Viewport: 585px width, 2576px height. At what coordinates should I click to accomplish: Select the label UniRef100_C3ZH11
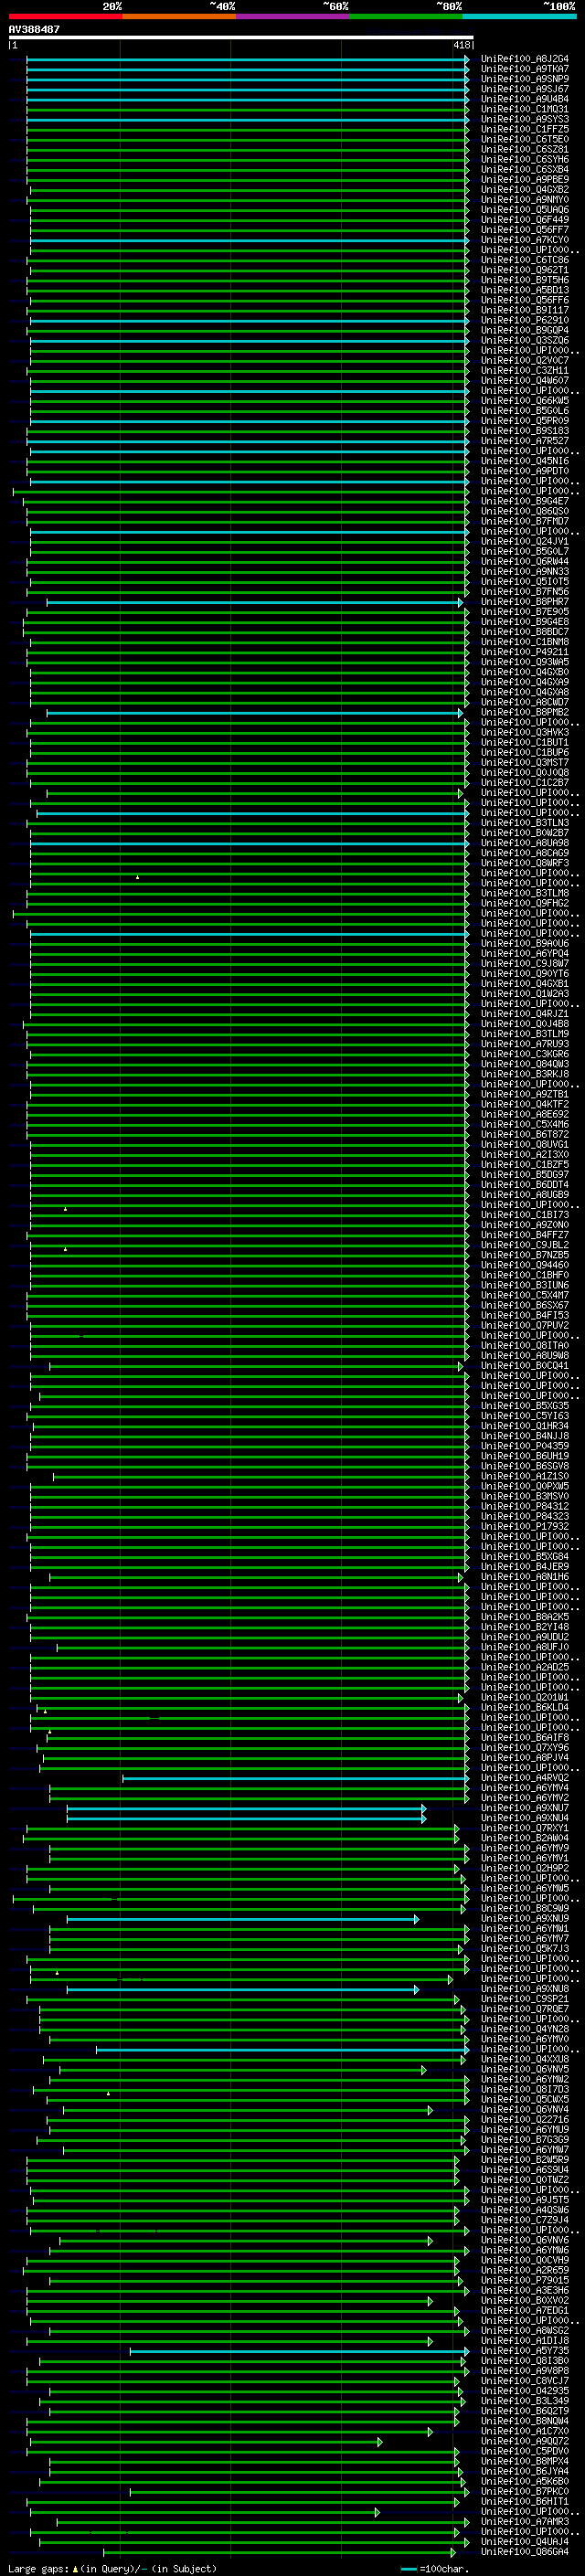[x=525, y=370]
